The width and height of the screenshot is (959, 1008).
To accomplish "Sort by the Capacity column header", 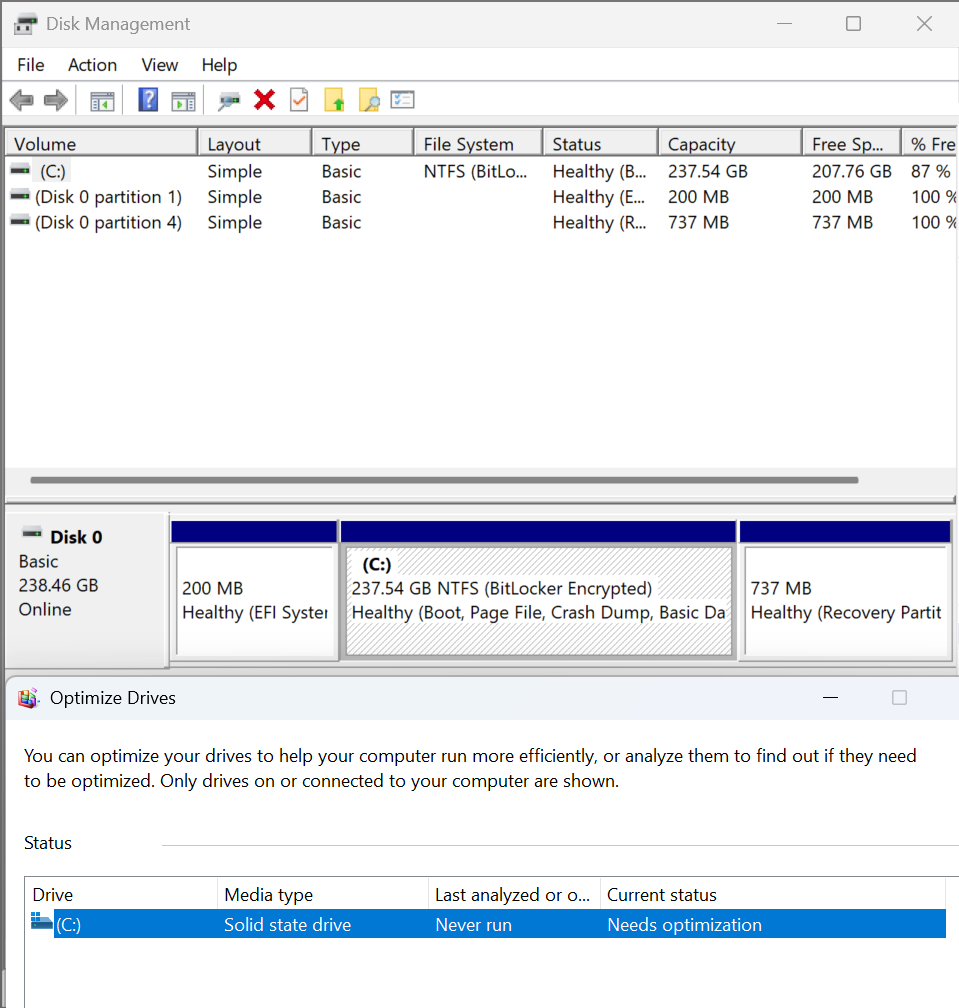I will point(730,143).
